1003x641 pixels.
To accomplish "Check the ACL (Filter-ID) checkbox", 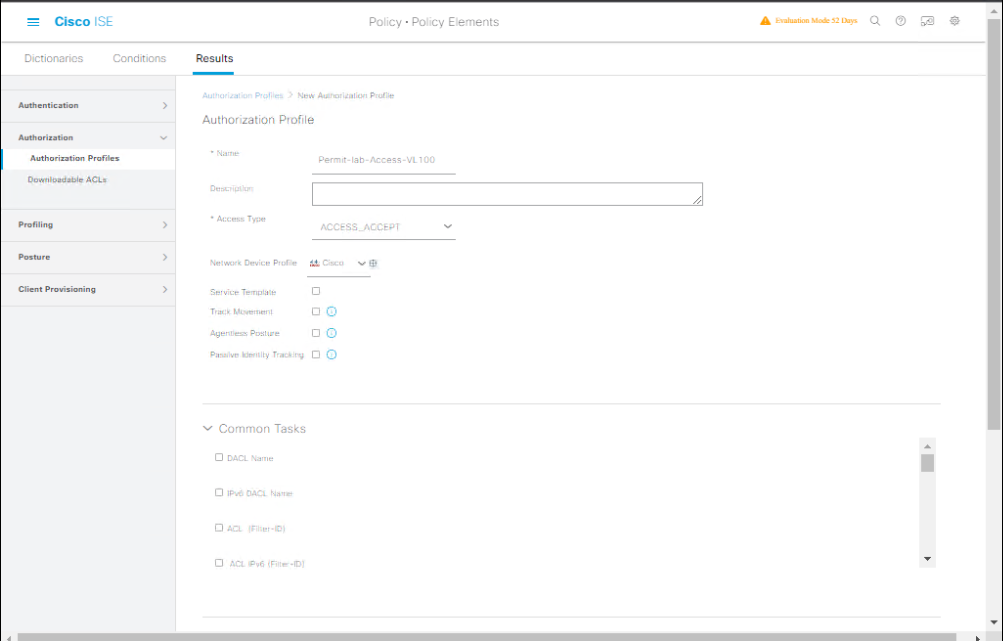I will click(219, 528).
